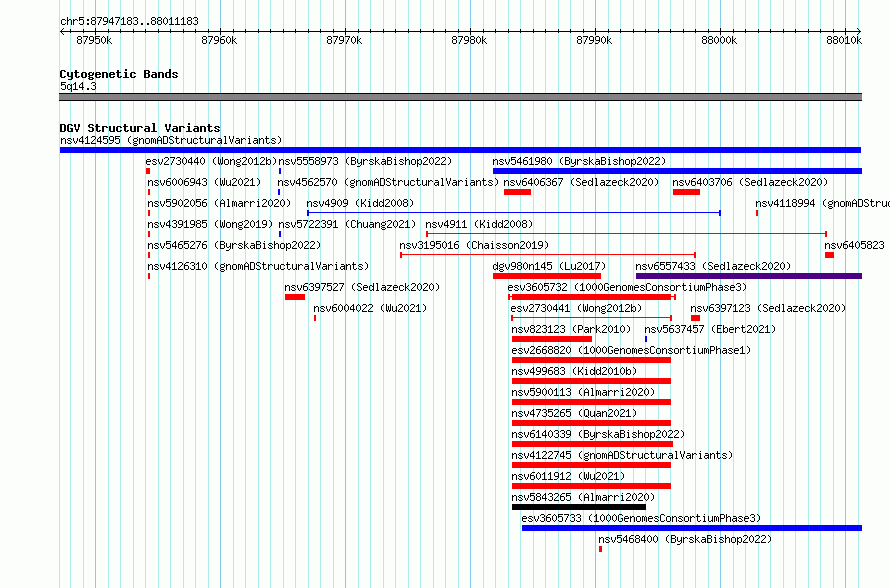
Task: Click esv2668820 (1000GenomesConsortiumPhase1) label
Action: 631,350
